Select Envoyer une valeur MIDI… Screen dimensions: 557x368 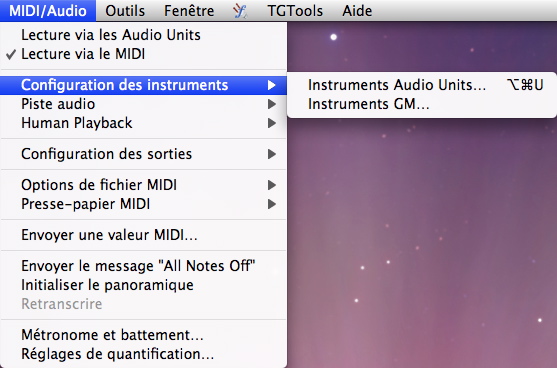[144, 235]
